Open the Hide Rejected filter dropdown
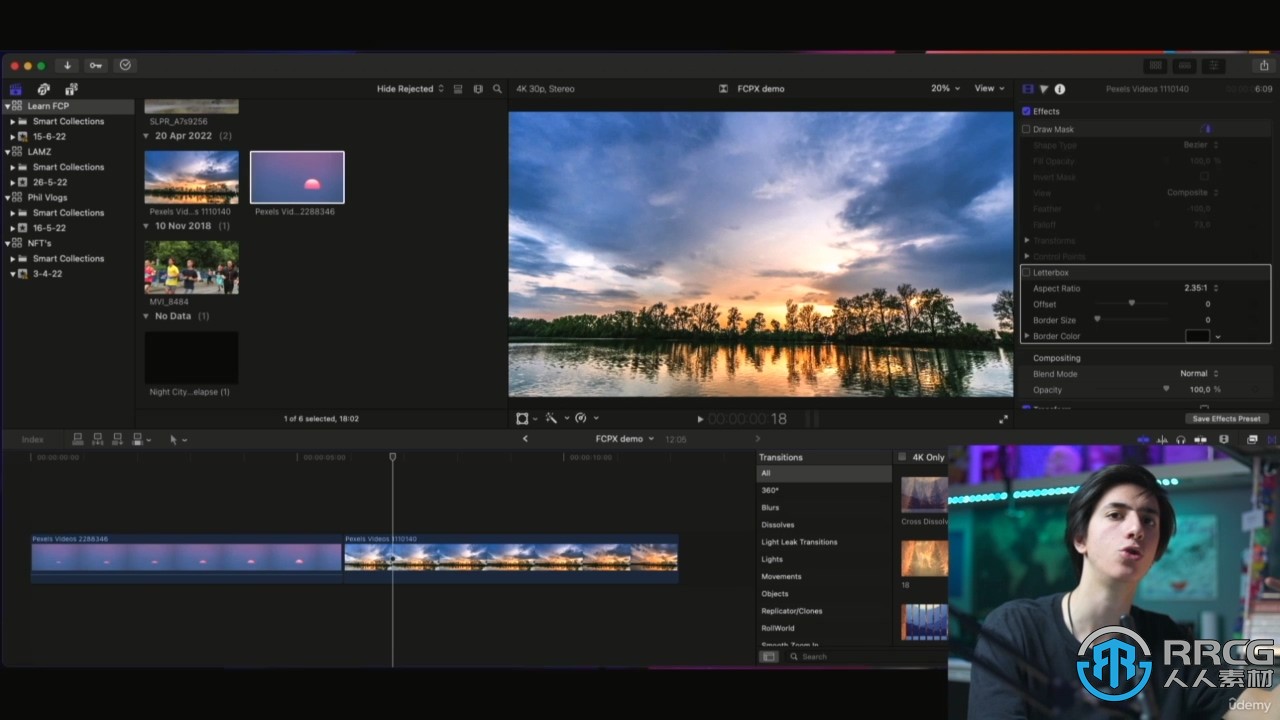This screenshot has height=720, width=1280. coord(410,89)
